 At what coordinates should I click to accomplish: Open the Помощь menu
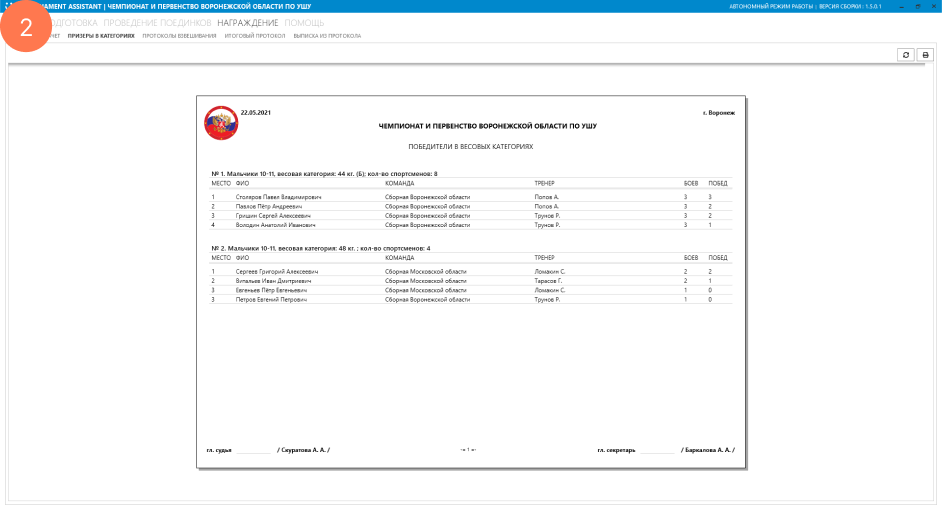(304, 22)
